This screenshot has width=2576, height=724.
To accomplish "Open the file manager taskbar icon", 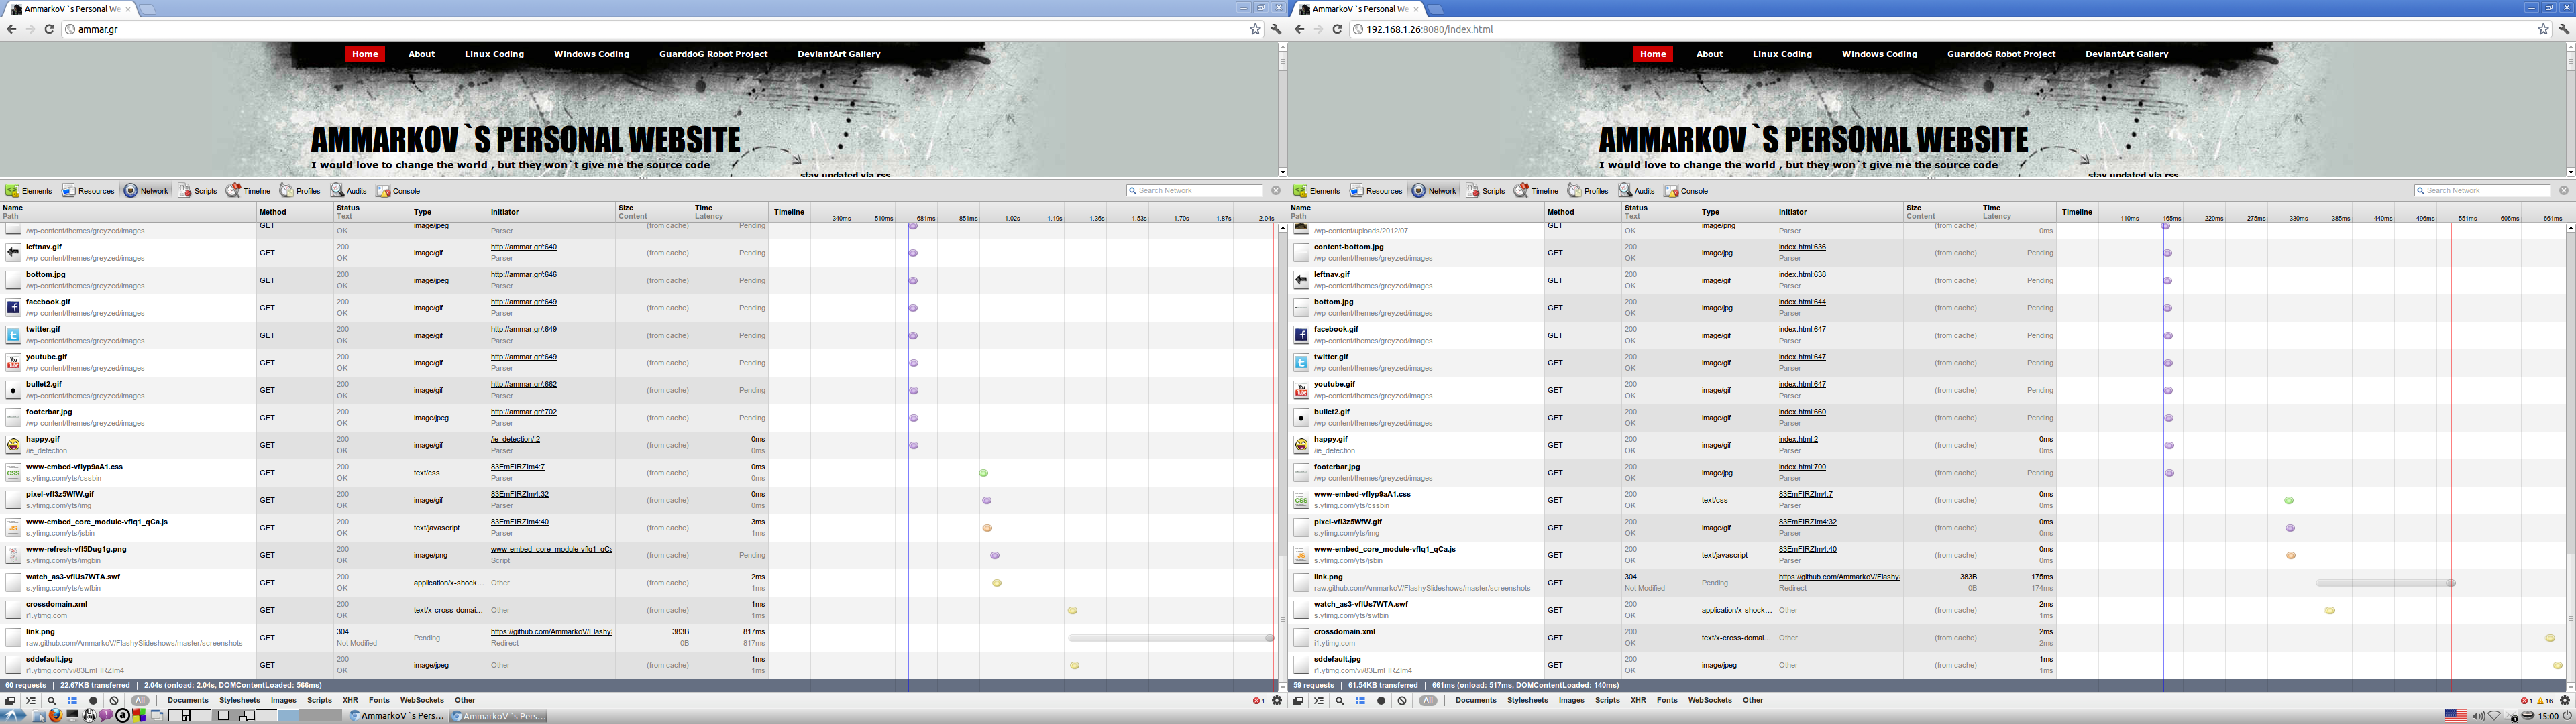I will click(x=38, y=715).
